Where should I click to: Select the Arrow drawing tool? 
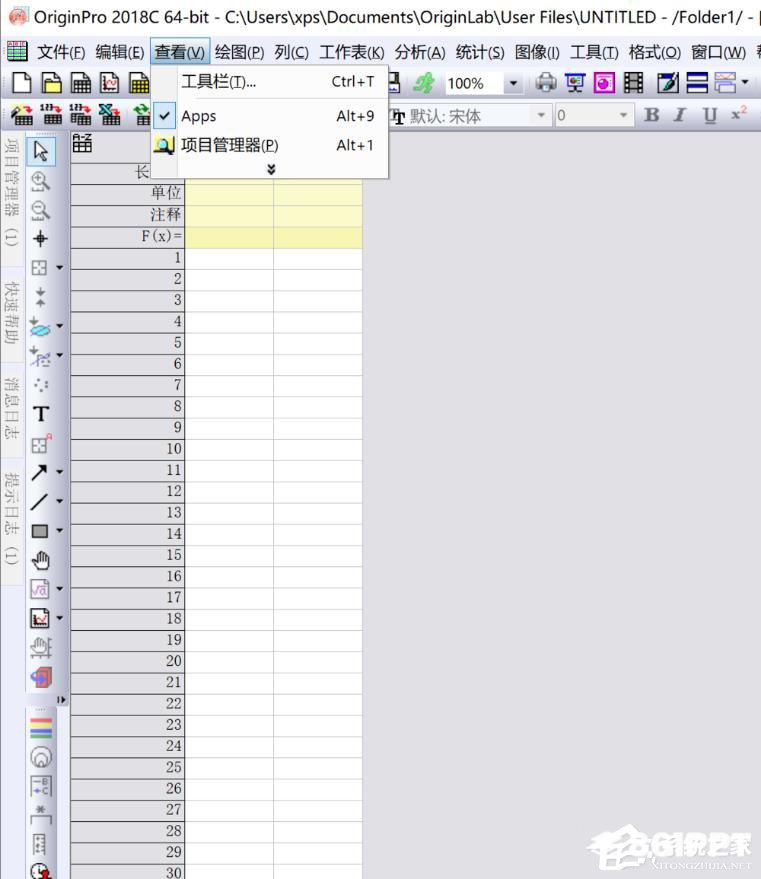39,473
